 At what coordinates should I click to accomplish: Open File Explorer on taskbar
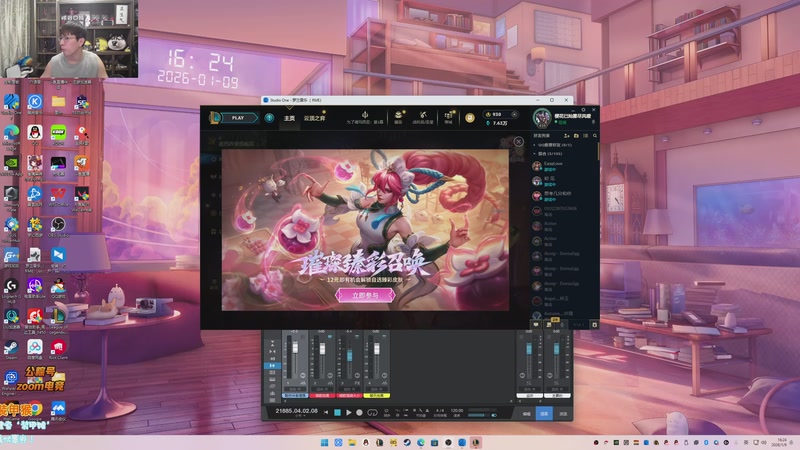(x=352, y=442)
